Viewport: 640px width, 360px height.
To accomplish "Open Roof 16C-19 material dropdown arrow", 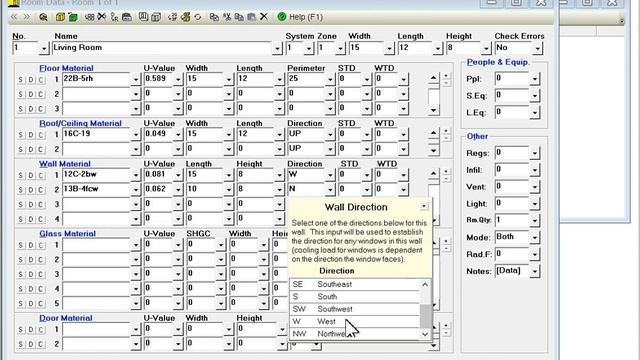I will pyautogui.click(x=136, y=134).
